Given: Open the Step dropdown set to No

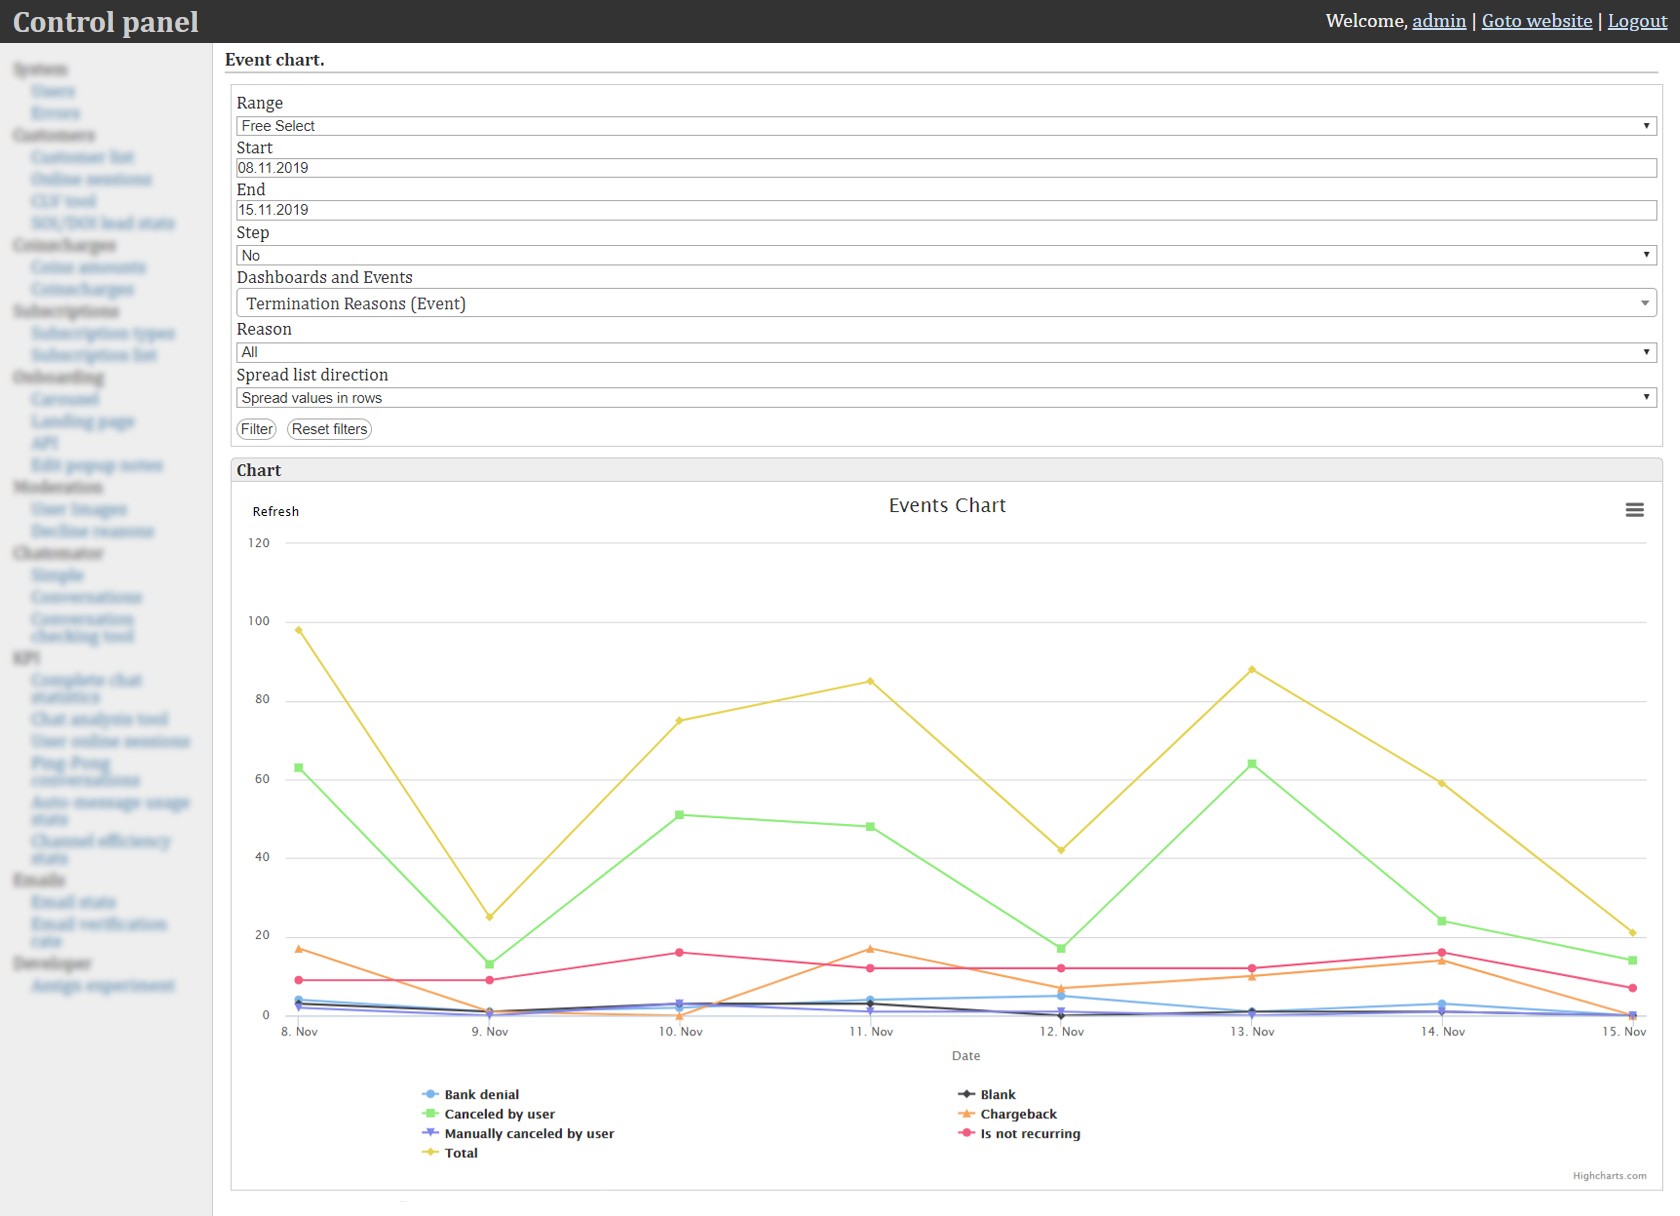Looking at the screenshot, I should coord(945,256).
